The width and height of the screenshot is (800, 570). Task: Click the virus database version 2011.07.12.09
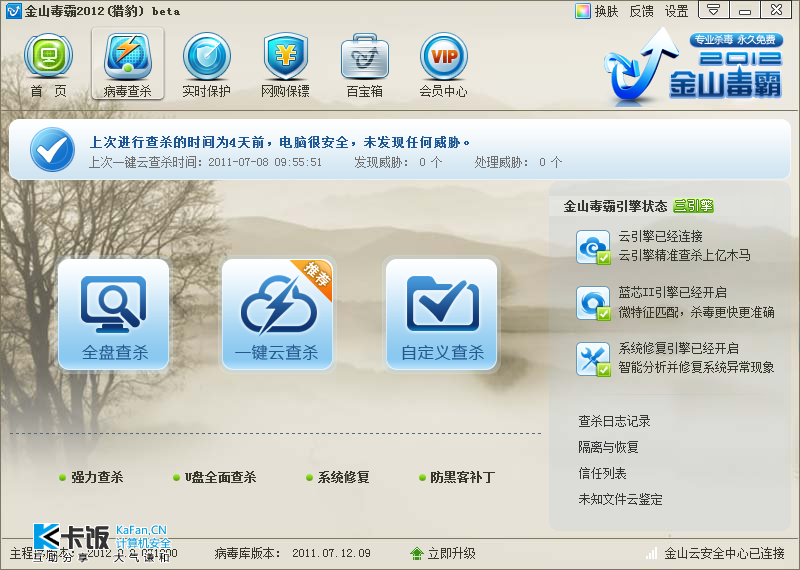click(x=332, y=553)
